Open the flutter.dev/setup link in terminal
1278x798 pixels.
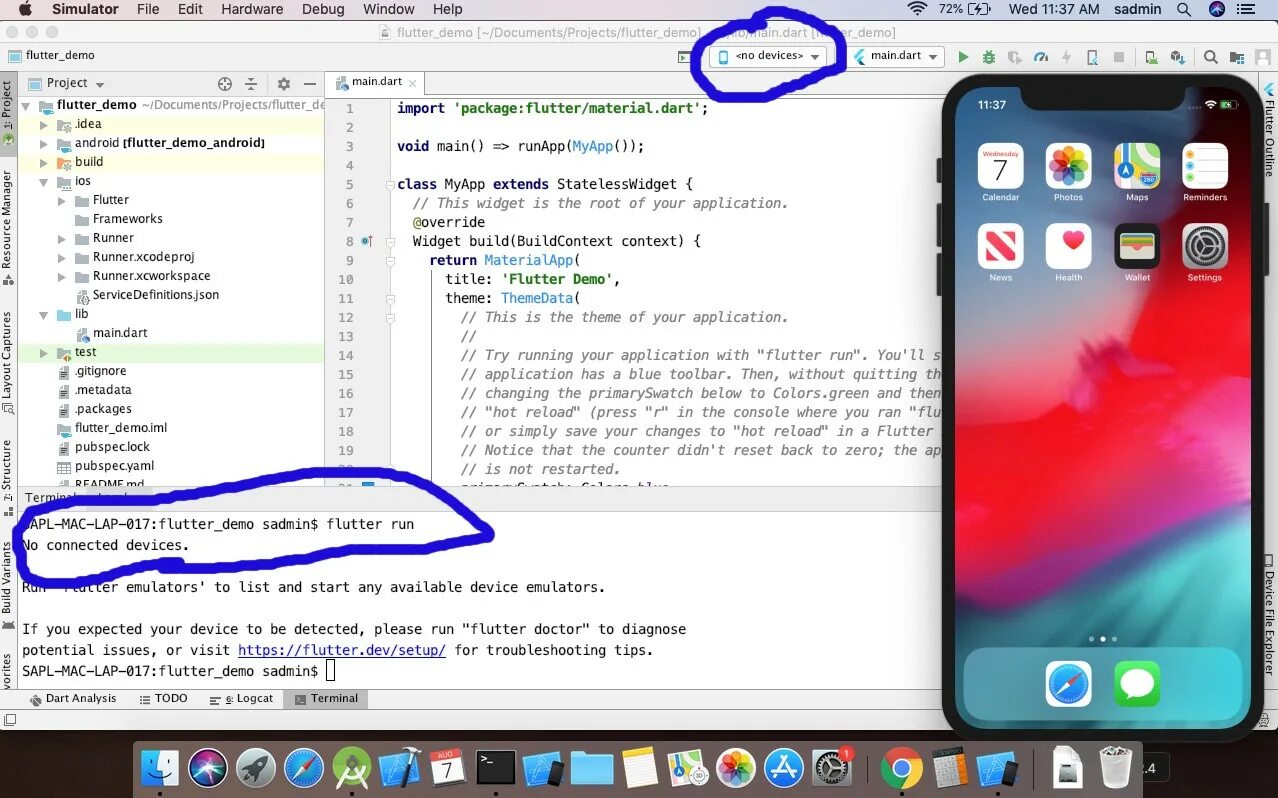tap(342, 650)
